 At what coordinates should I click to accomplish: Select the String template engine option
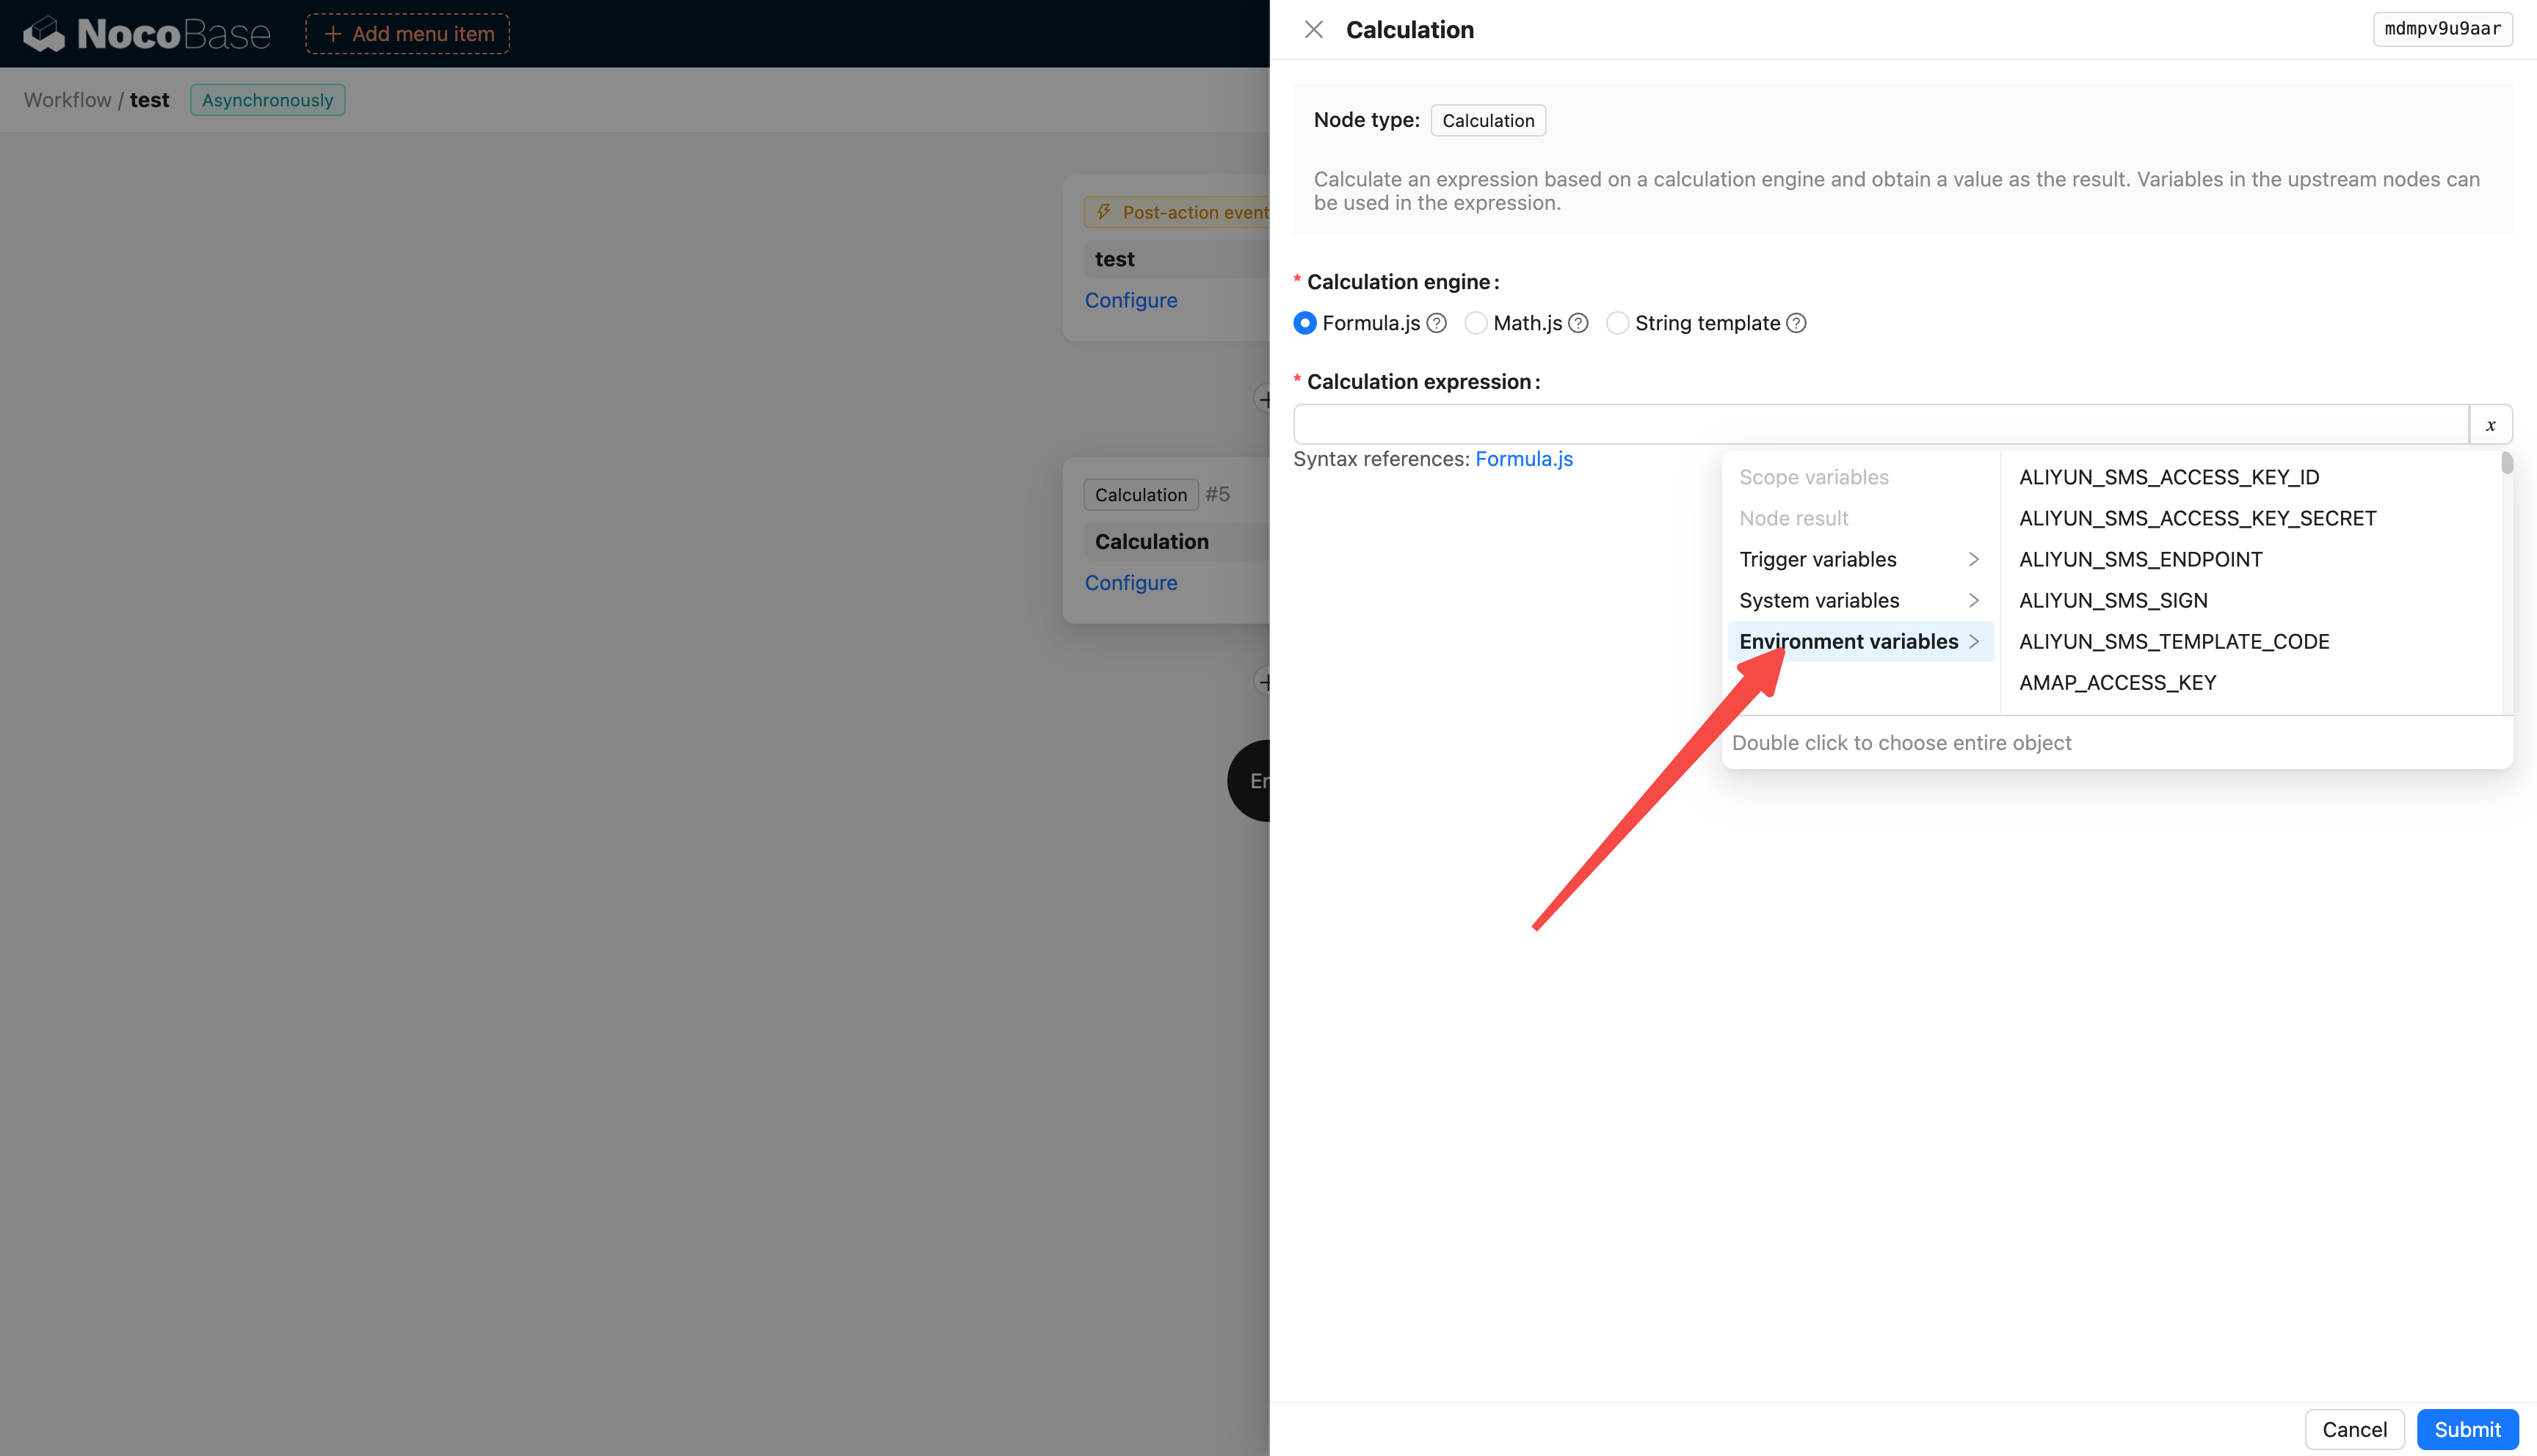[x=1617, y=323]
